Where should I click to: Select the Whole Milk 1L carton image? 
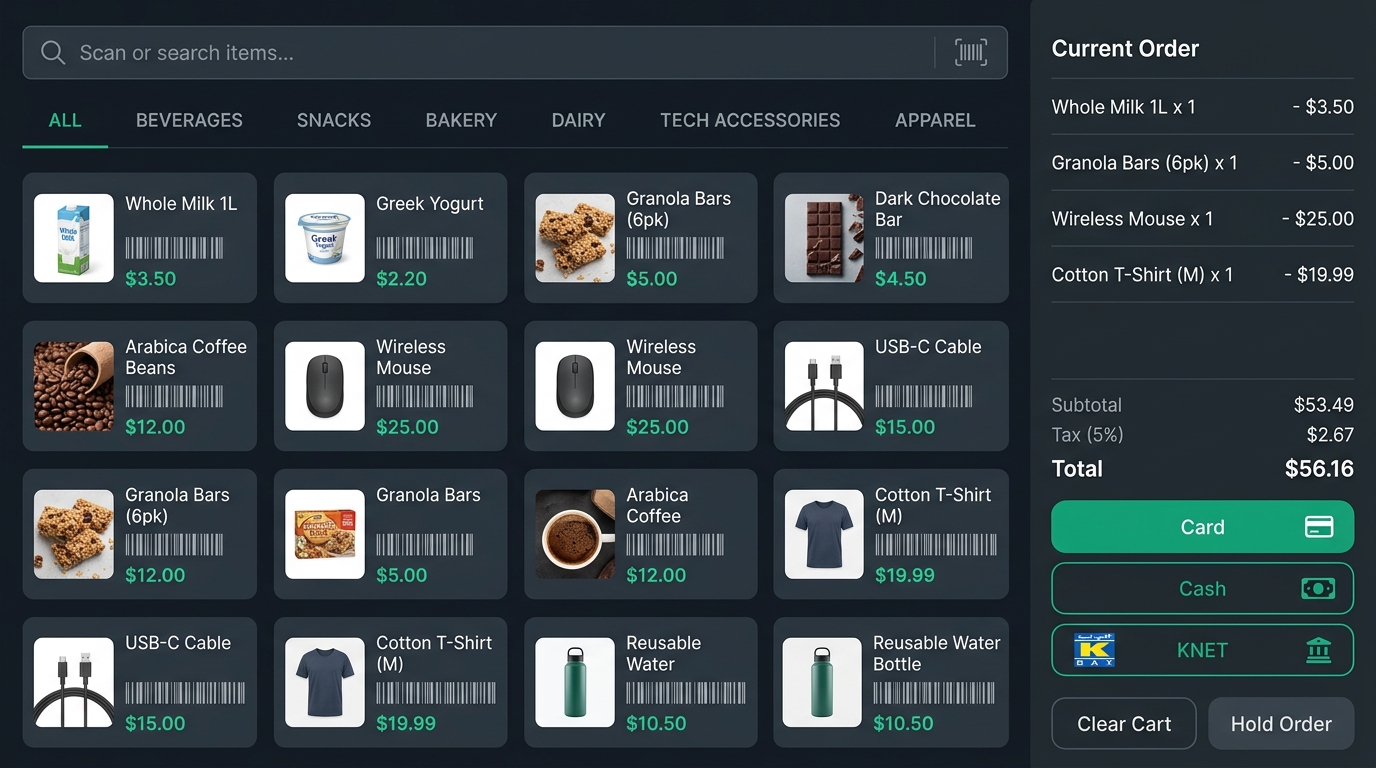74,238
